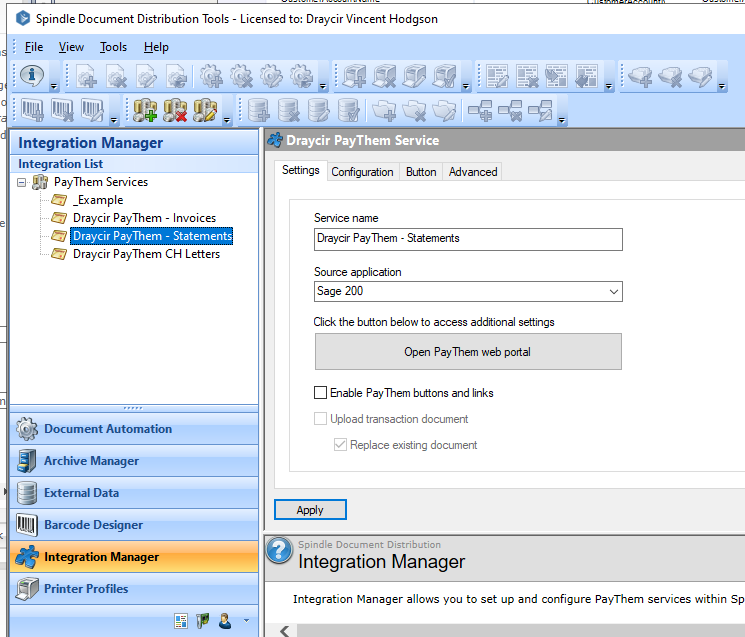This screenshot has height=637, width=745.
Task: Click the delete barcode toolbar icon
Action: click(62, 110)
